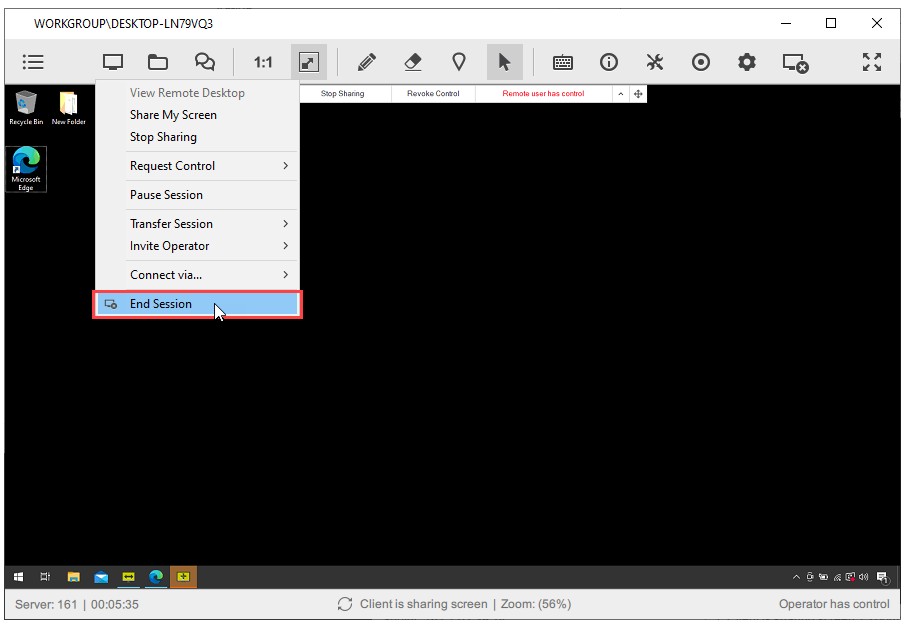Start session recording
905x625 pixels.
point(701,61)
